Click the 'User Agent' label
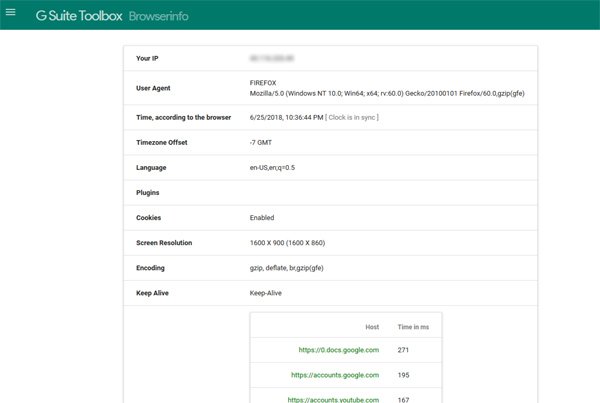Image resolution: width=600 pixels, height=403 pixels. pos(153,88)
